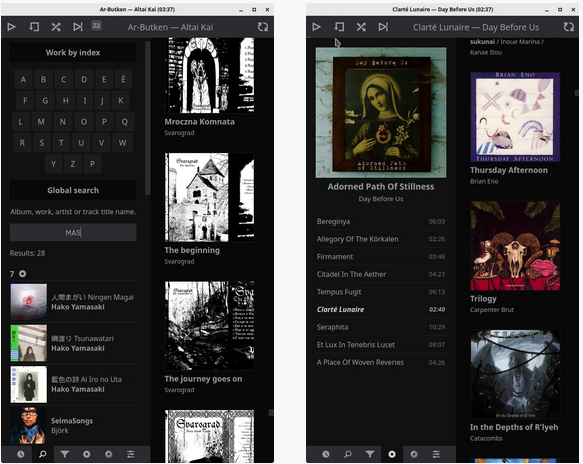The image size is (583, 464).
Task: Open Tsunawatari result by Hako Yamasaki
Action: (73, 343)
